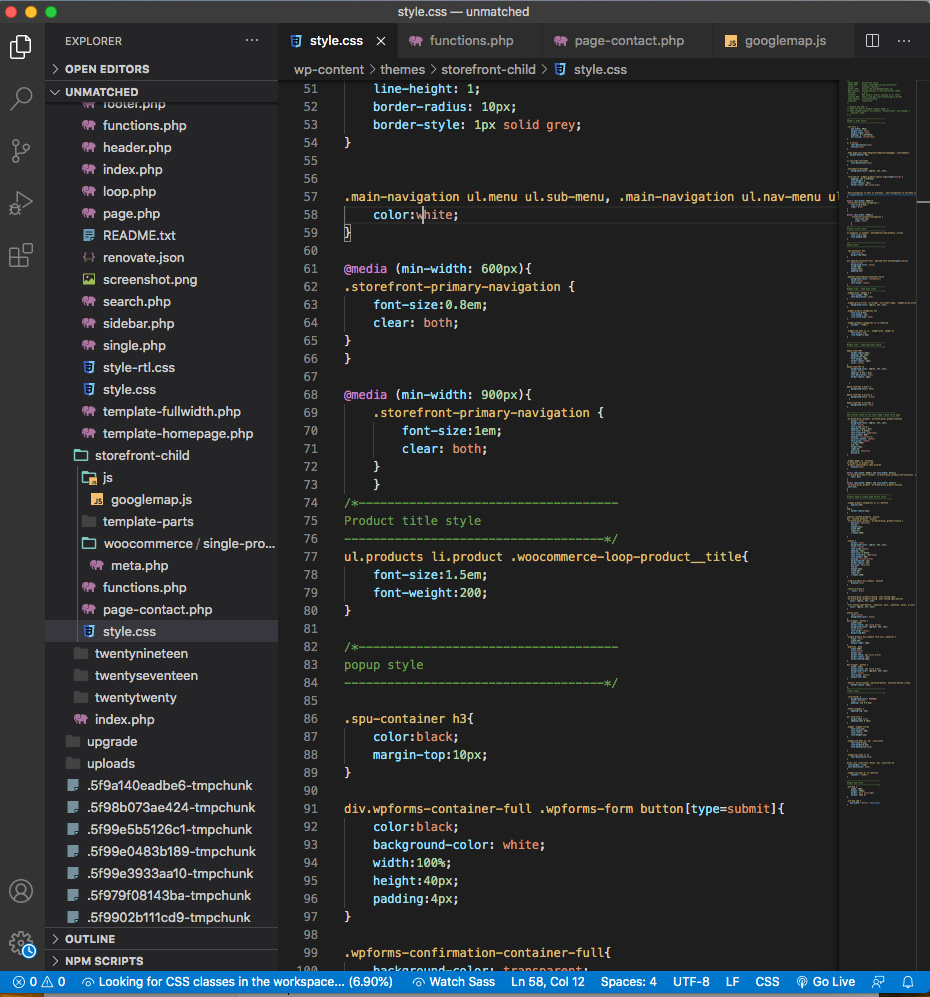Click the Looking for CSS classes status item

(237, 981)
